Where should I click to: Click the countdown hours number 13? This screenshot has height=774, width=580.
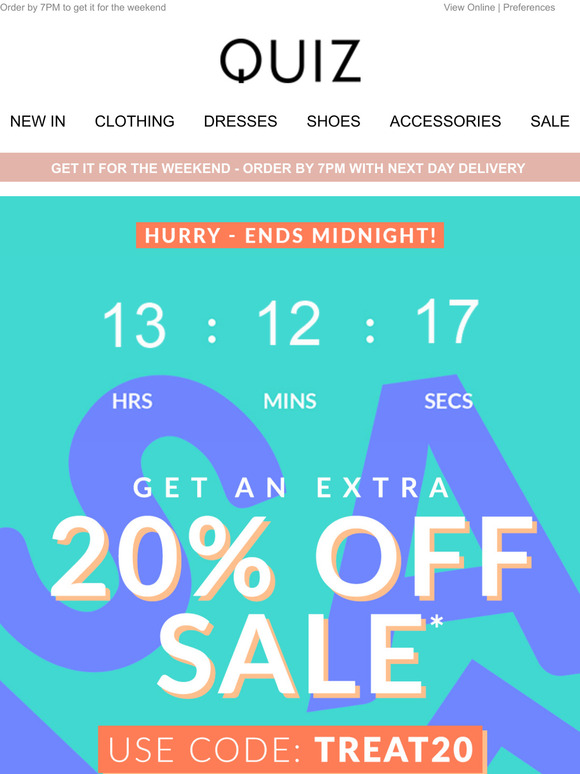134,324
